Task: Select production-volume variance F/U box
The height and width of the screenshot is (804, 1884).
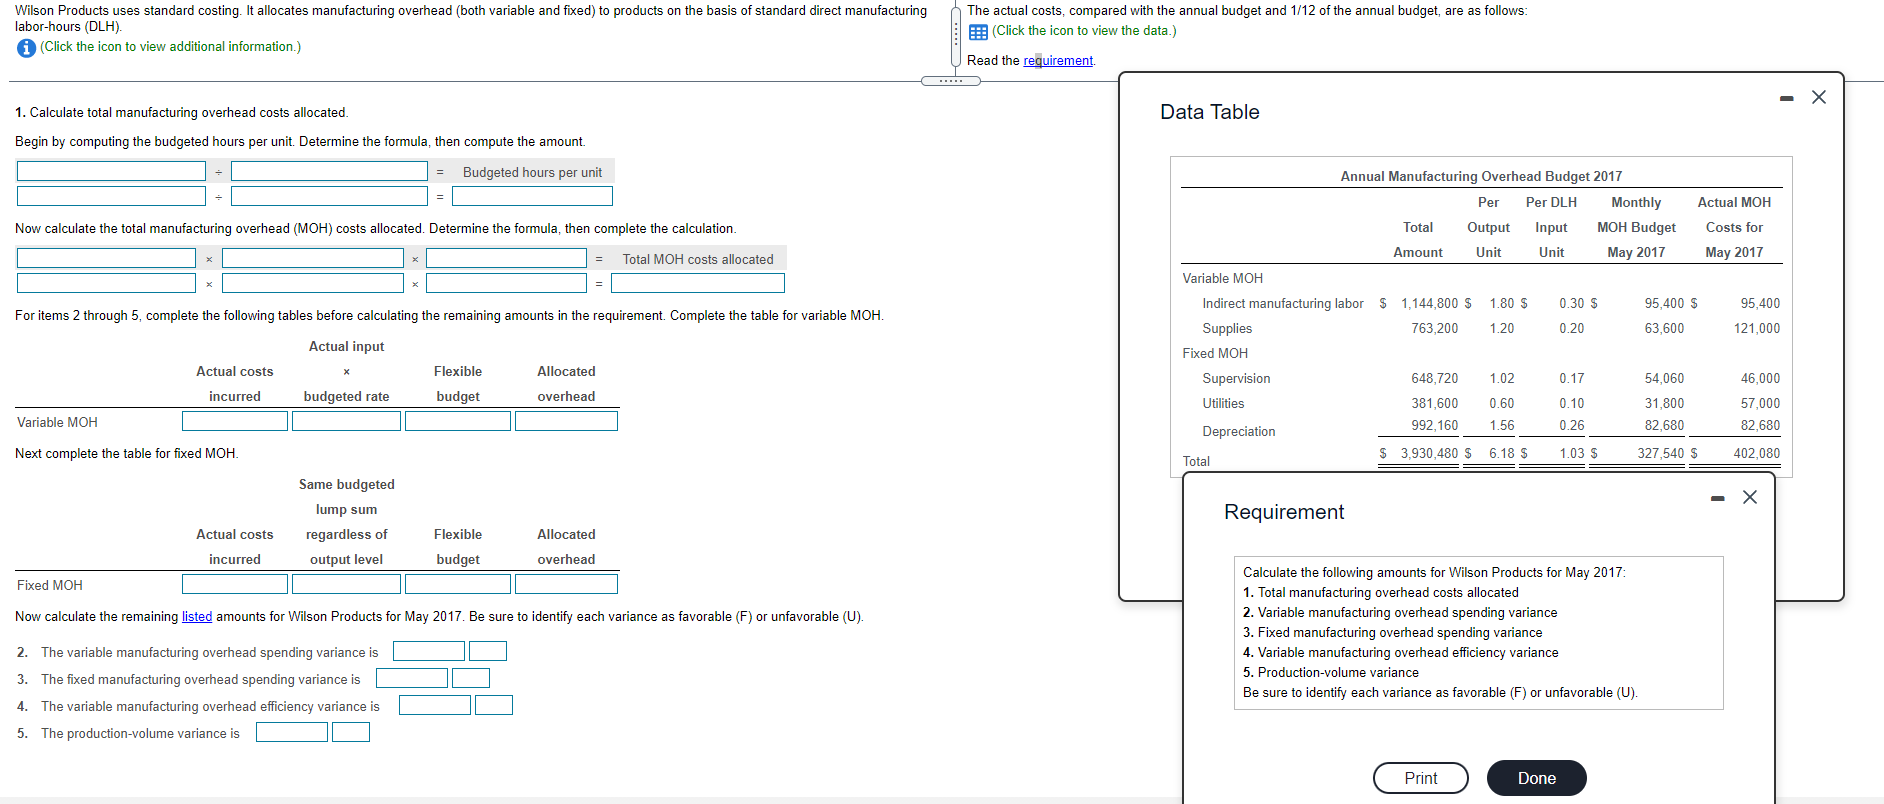Action: [351, 732]
